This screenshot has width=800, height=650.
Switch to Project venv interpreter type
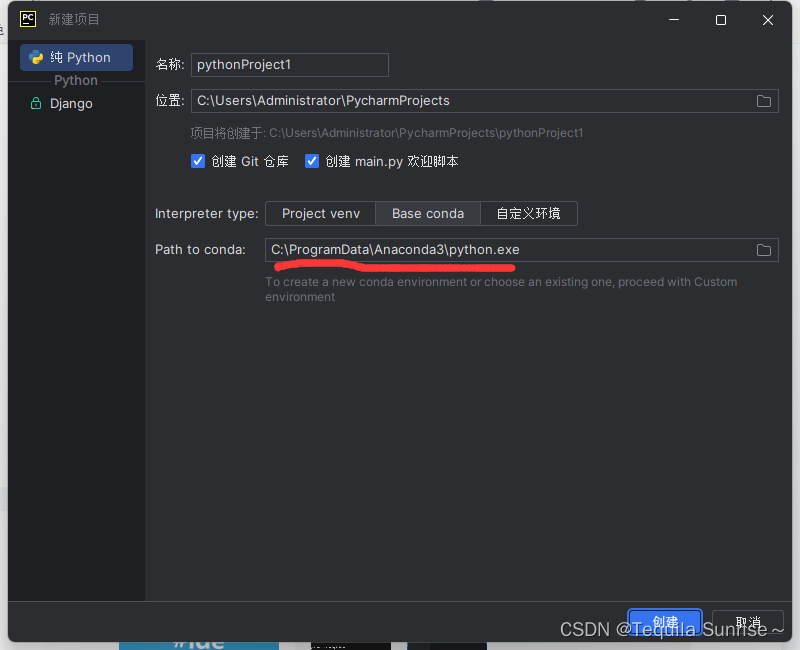(320, 213)
